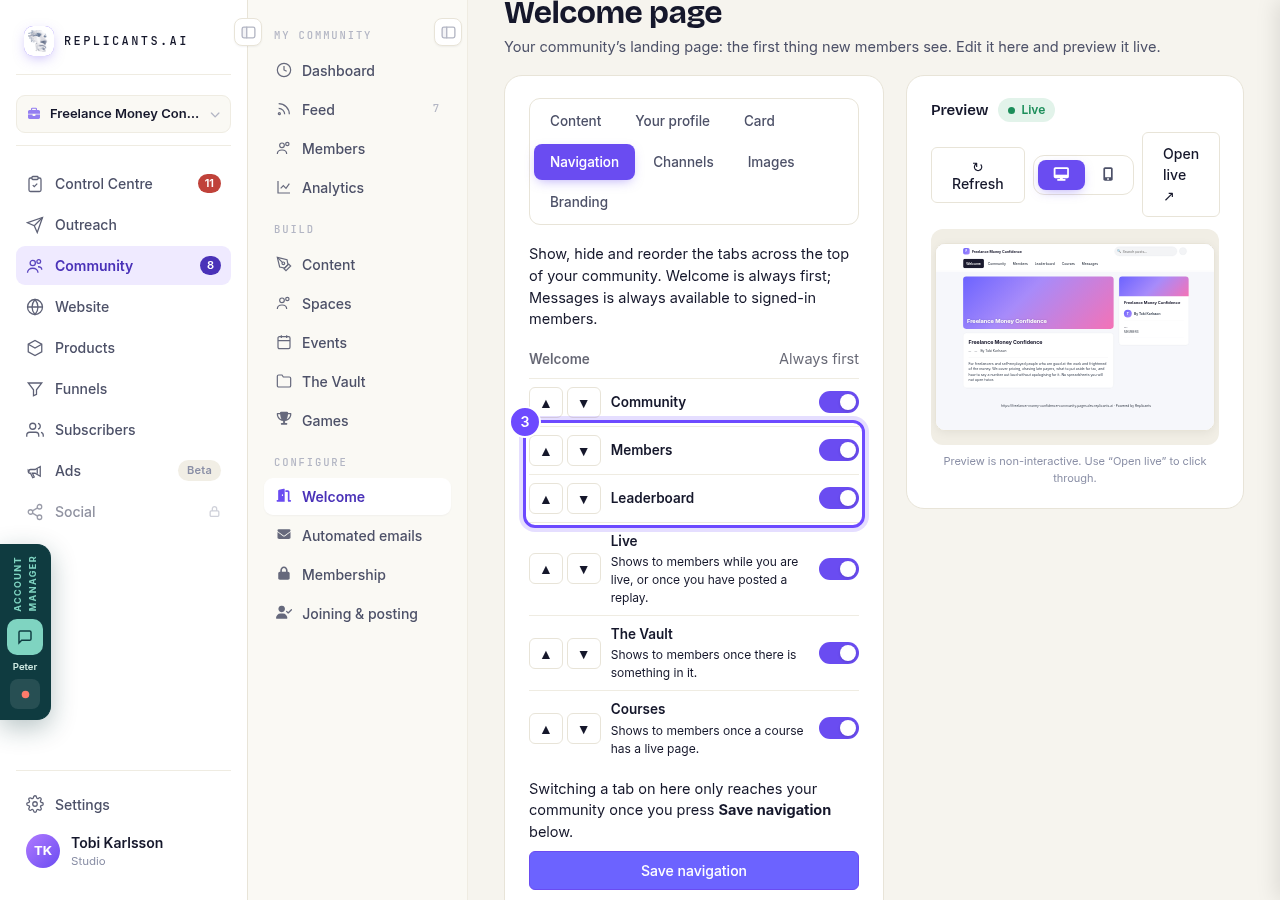Click the Outreach paper plane icon
This screenshot has height=900, width=1280.
[x=35, y=225]
